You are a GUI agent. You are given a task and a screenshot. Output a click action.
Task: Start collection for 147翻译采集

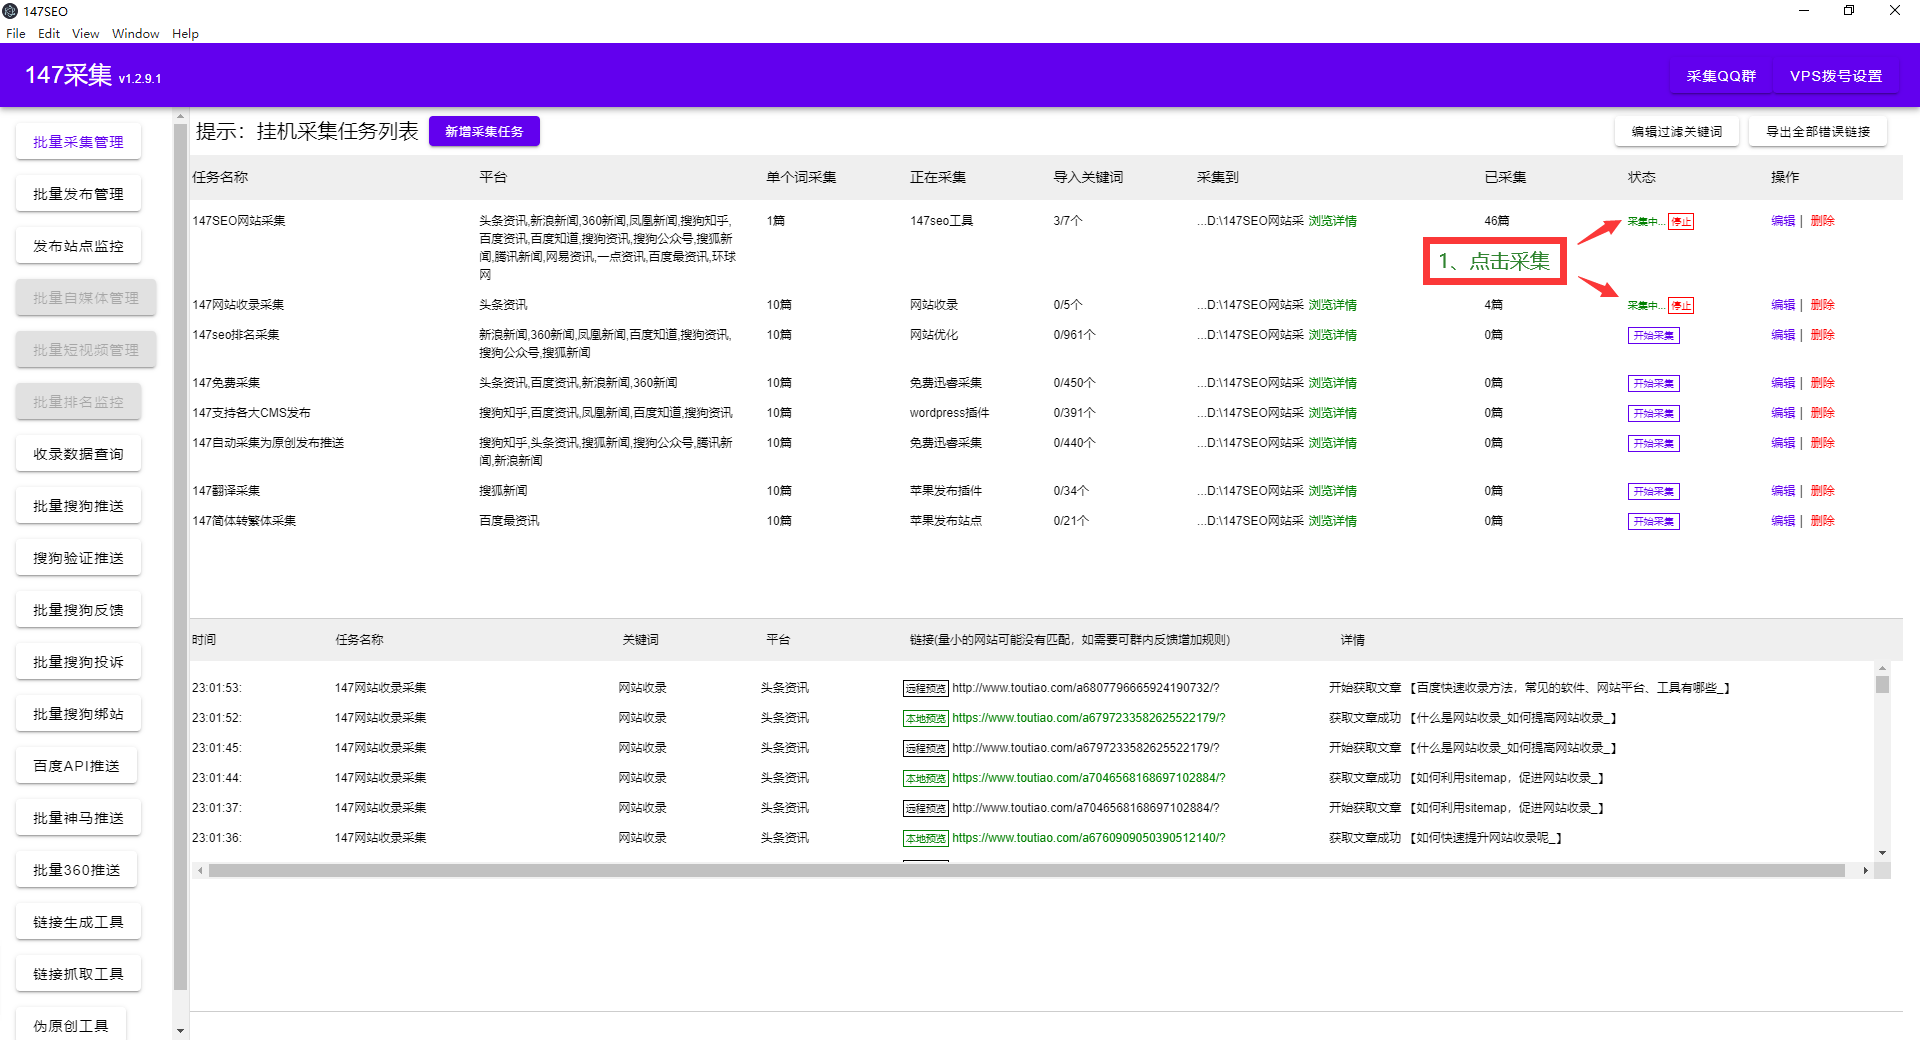(1653, 492)
